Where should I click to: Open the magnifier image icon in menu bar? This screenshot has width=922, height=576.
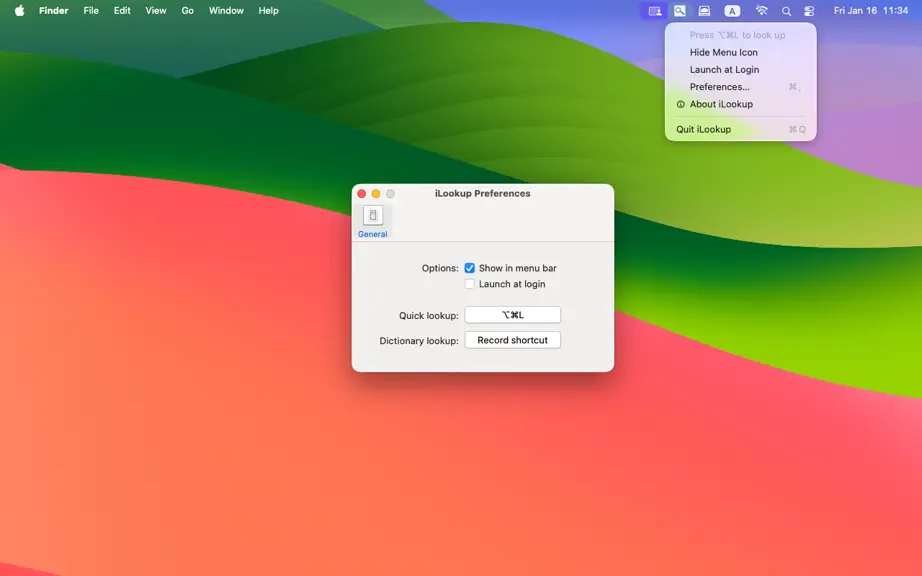679,11
